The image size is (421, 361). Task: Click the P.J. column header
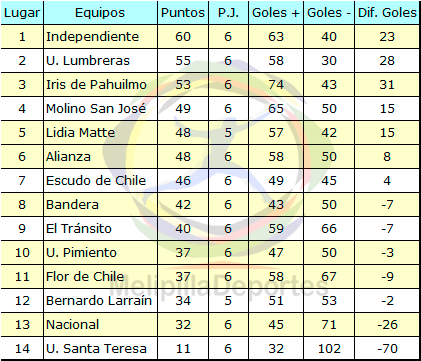pos(228,13)
